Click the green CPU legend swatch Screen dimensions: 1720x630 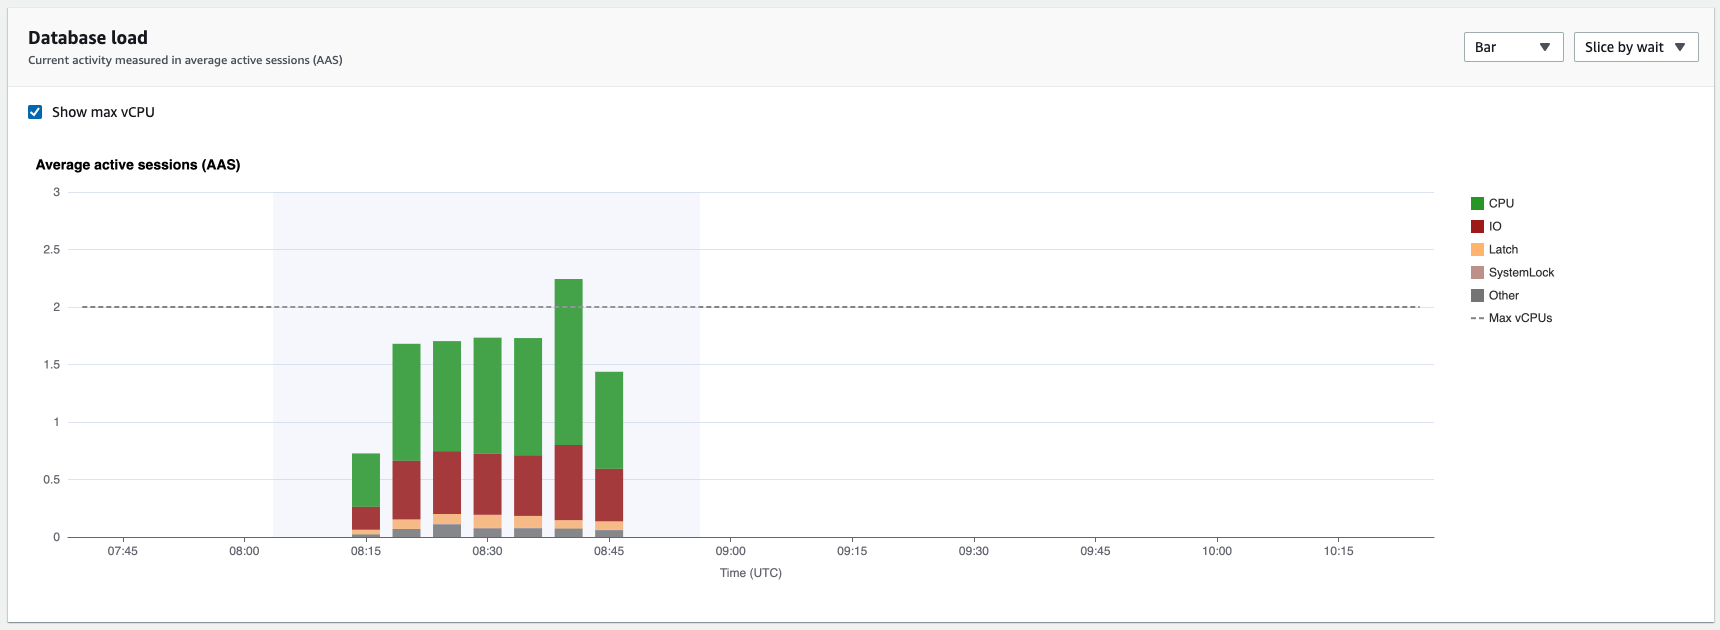click(1477, 203)
